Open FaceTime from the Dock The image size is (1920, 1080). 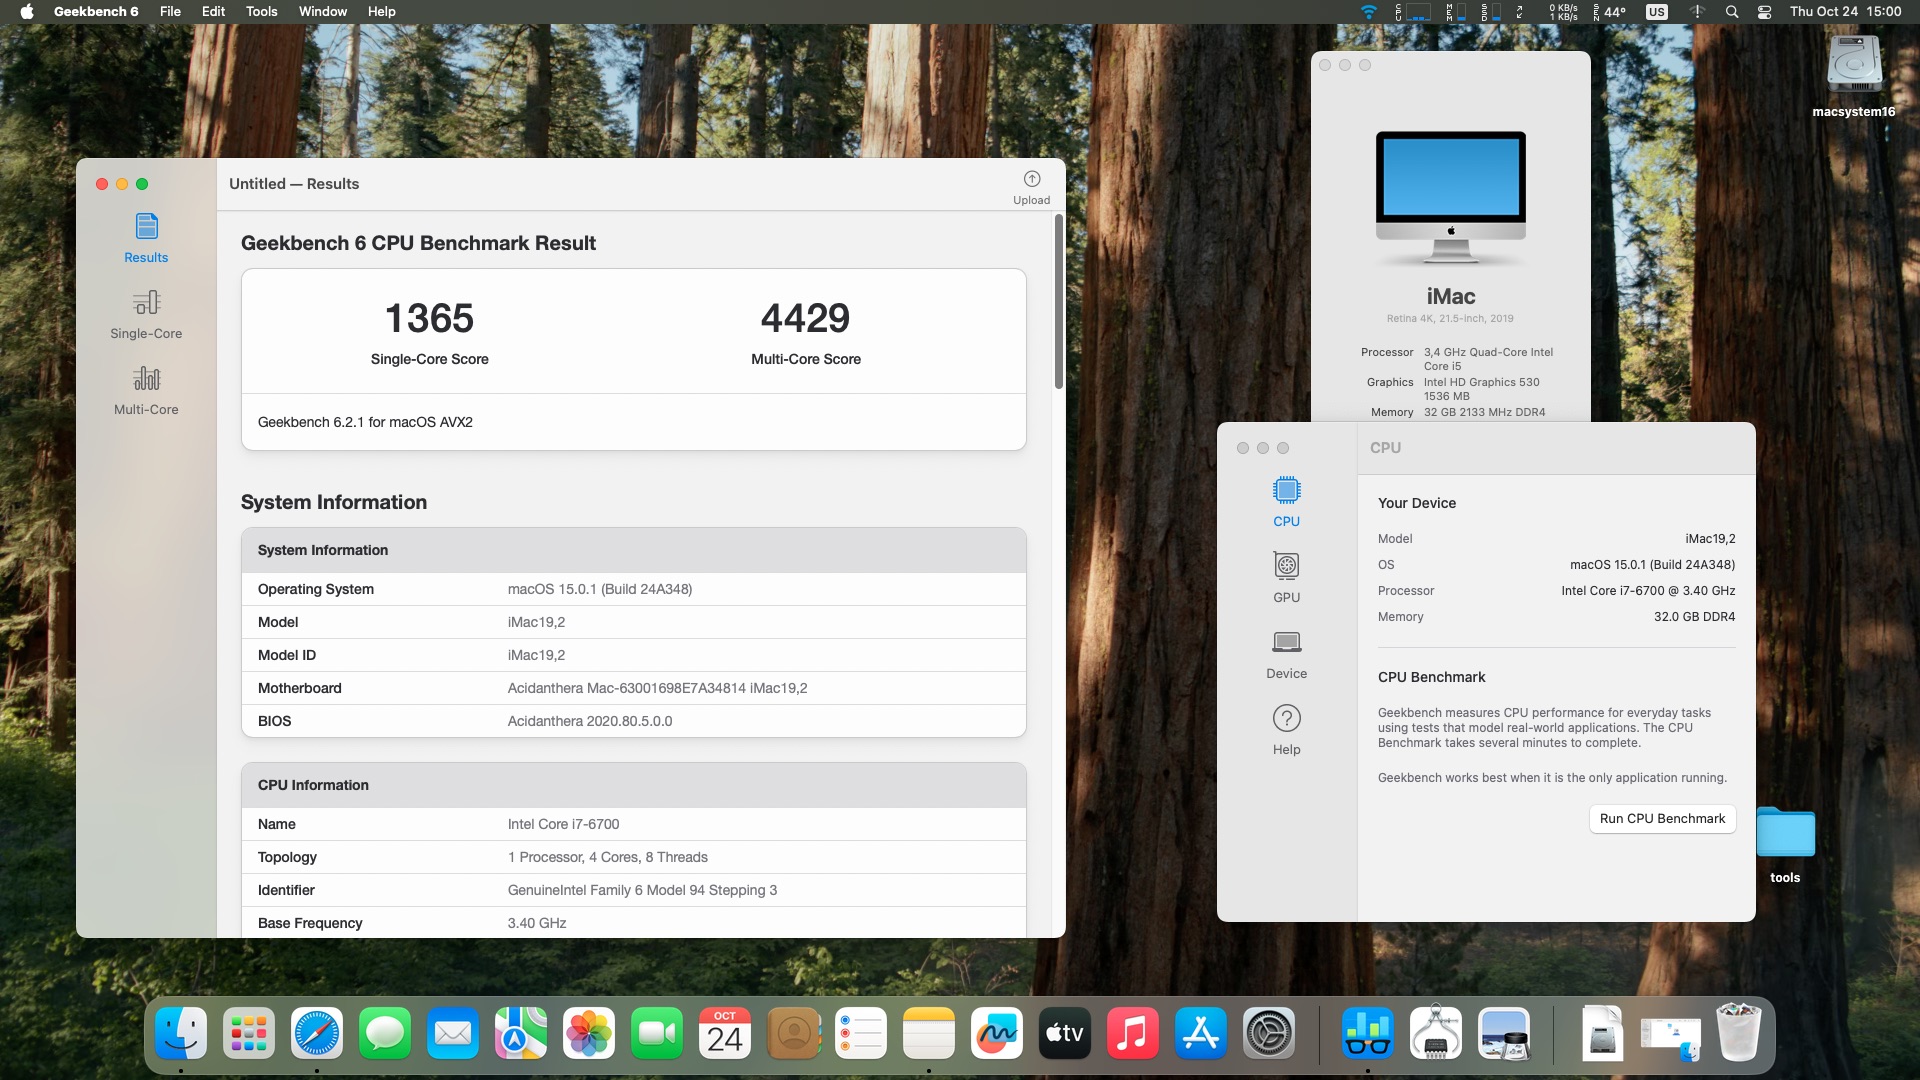coord(657,1033)
